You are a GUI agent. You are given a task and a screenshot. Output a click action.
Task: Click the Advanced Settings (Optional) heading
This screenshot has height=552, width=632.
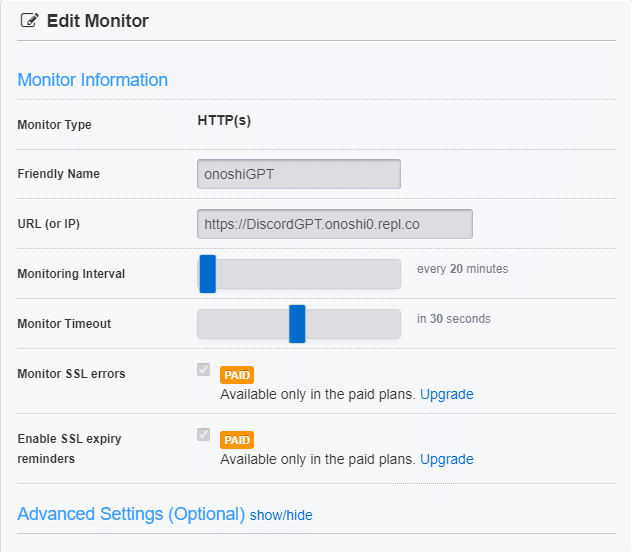tap(131, 514)
